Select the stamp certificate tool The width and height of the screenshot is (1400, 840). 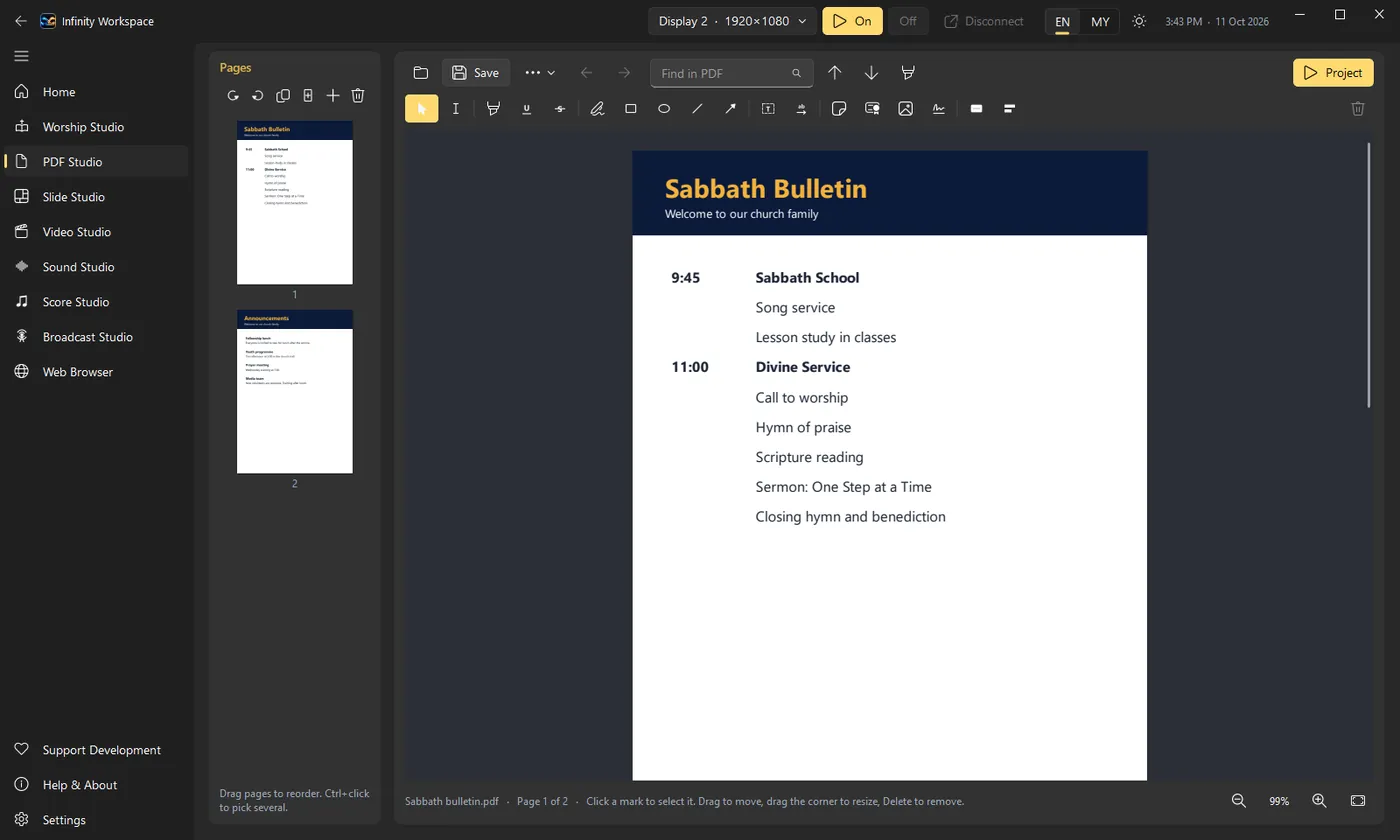click(x=873, y=109)
